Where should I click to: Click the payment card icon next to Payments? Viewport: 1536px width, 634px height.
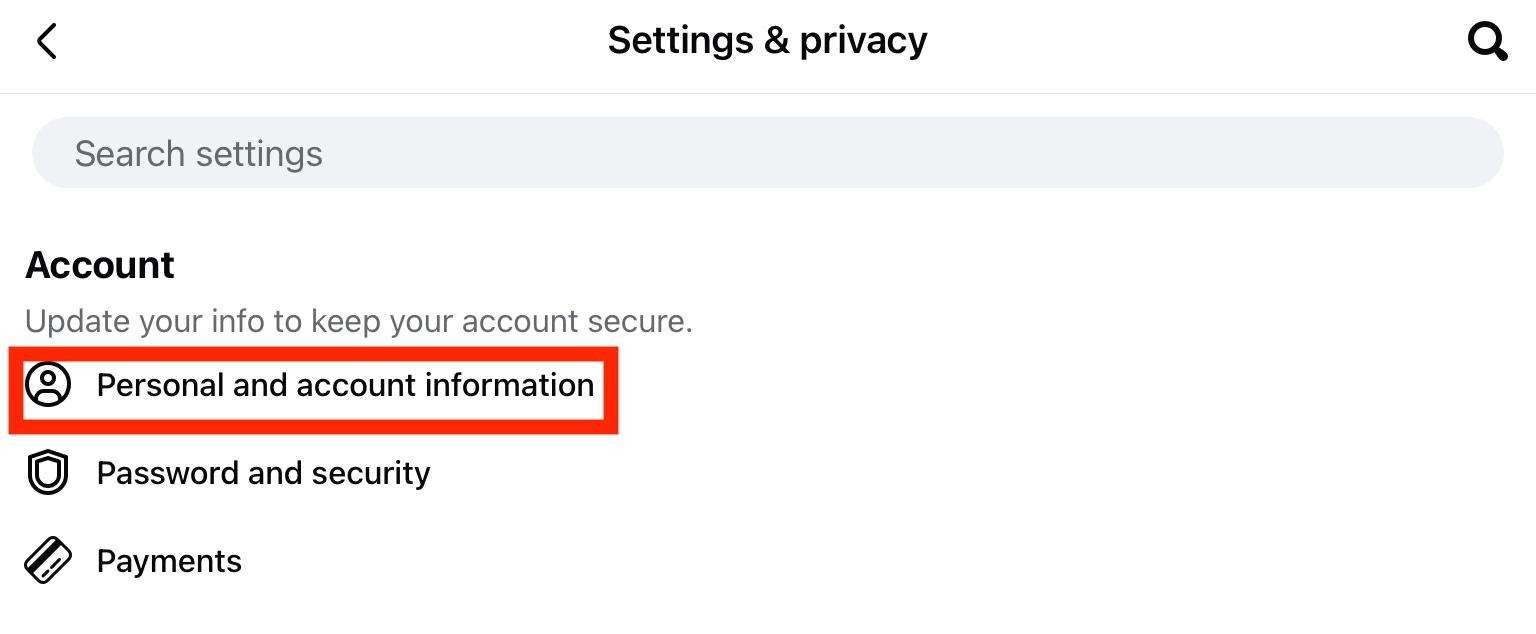[x=48, y=560]
